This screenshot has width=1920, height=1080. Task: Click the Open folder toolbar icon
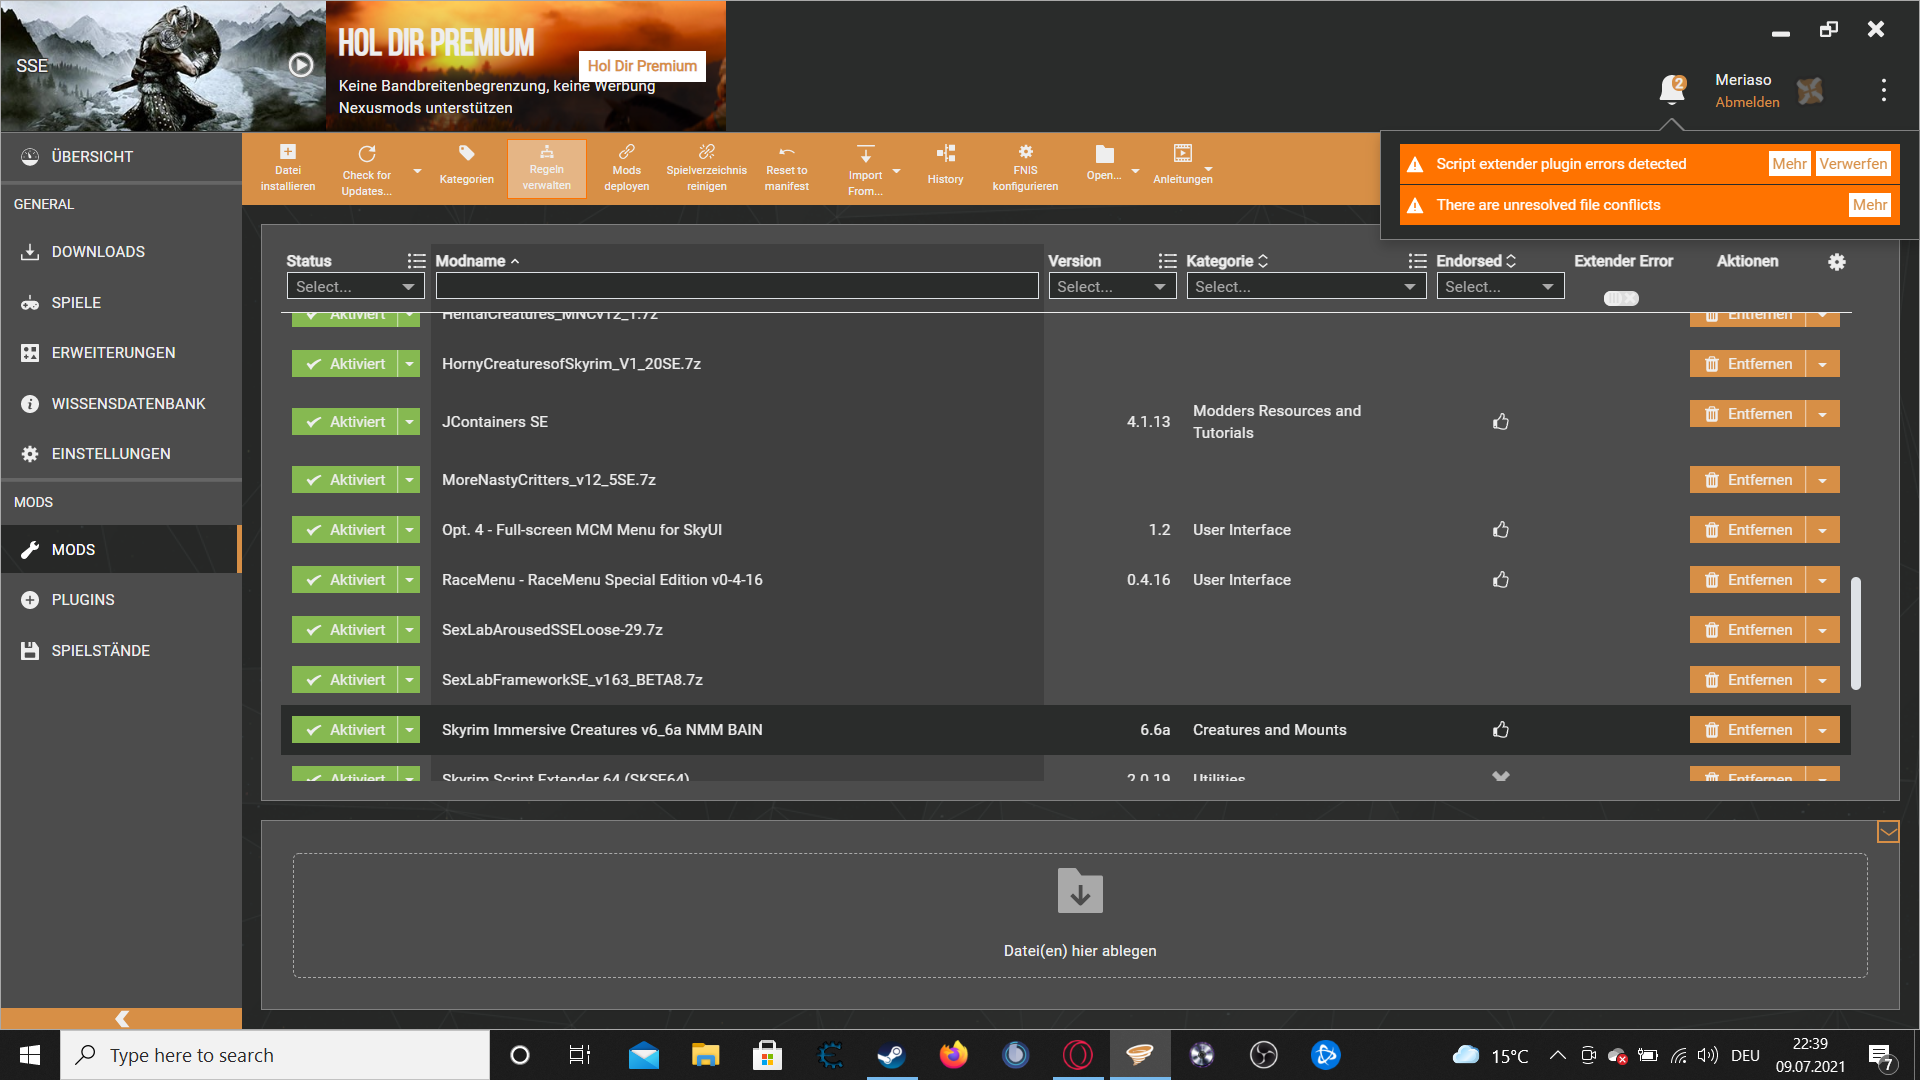[x=1104, y=162]
